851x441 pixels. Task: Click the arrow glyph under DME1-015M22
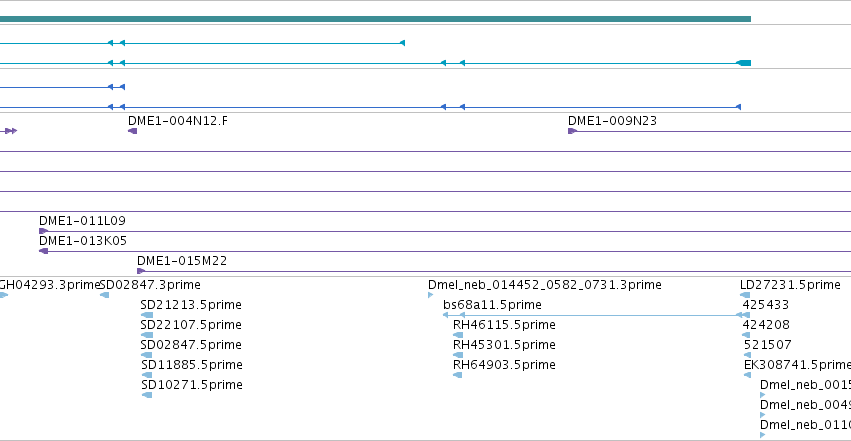[x=141, y=271]
